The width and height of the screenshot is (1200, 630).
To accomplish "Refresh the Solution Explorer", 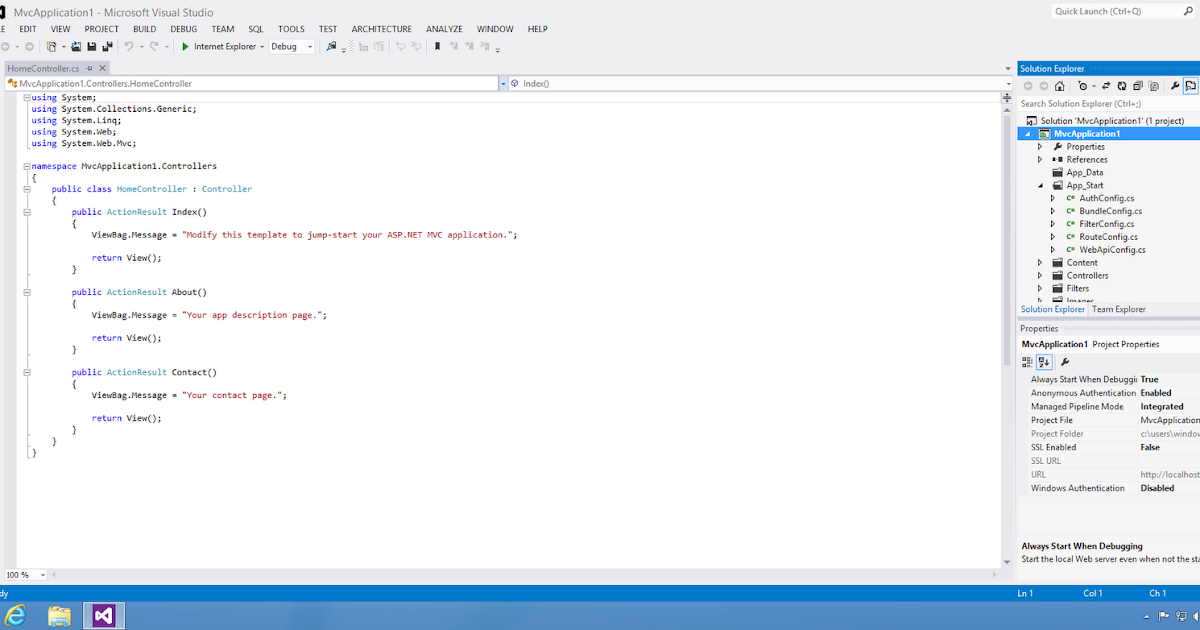I will click(x=1121, y=86).
